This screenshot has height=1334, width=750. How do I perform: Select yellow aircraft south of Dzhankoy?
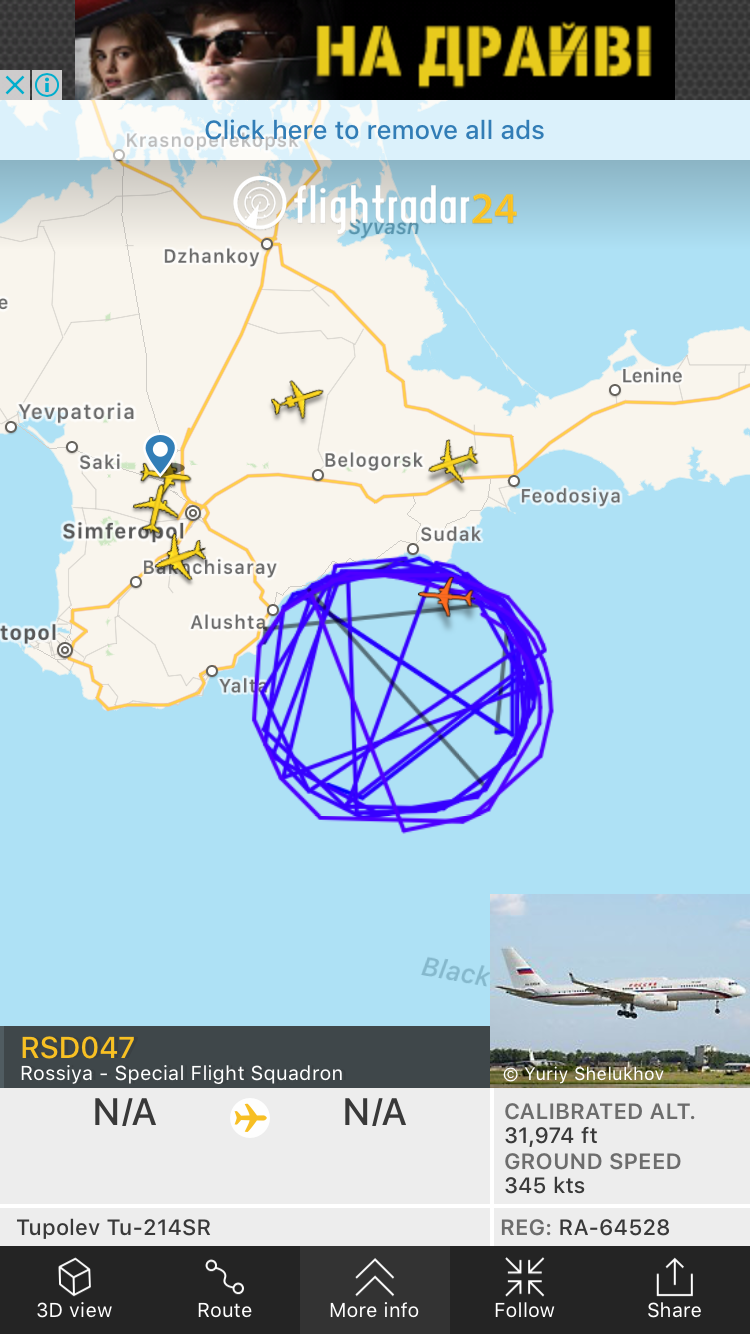click(x=296, y=399)
